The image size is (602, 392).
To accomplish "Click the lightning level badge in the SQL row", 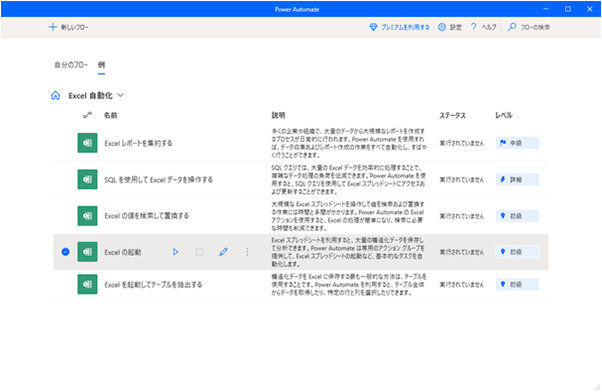I will [x=517, y=179].
